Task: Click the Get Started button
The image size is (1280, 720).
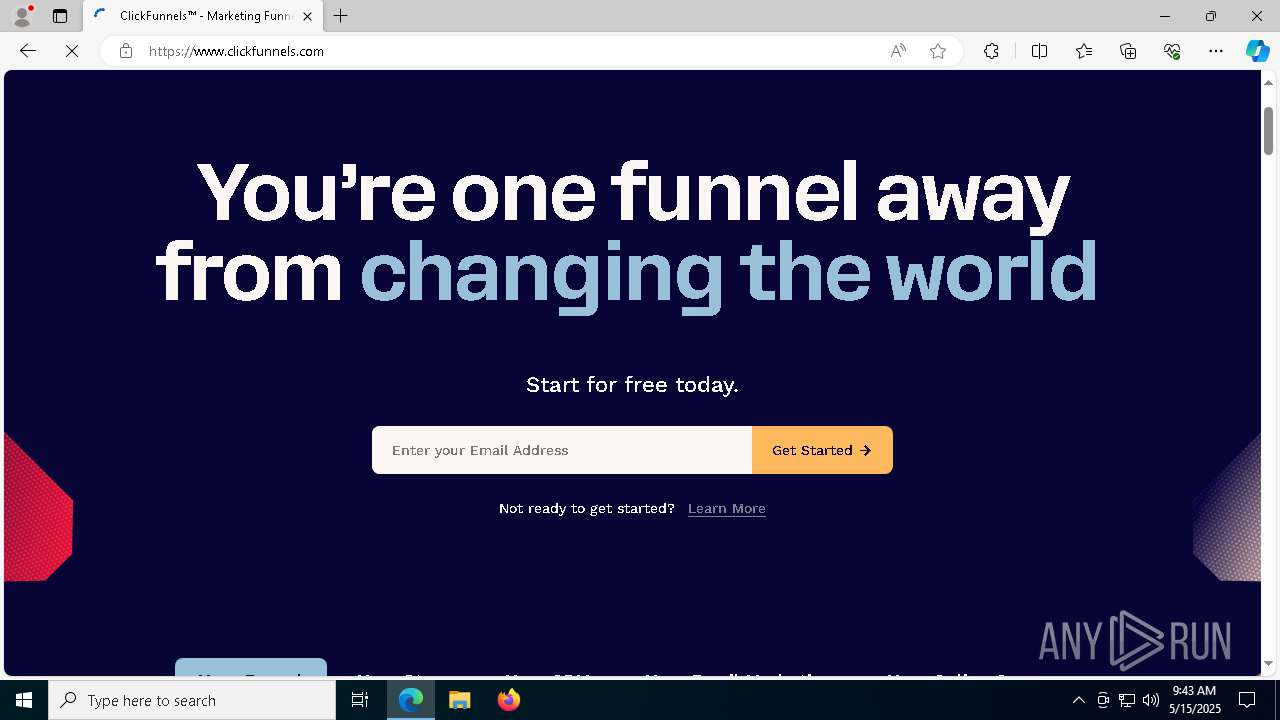Action: point(822,450)
